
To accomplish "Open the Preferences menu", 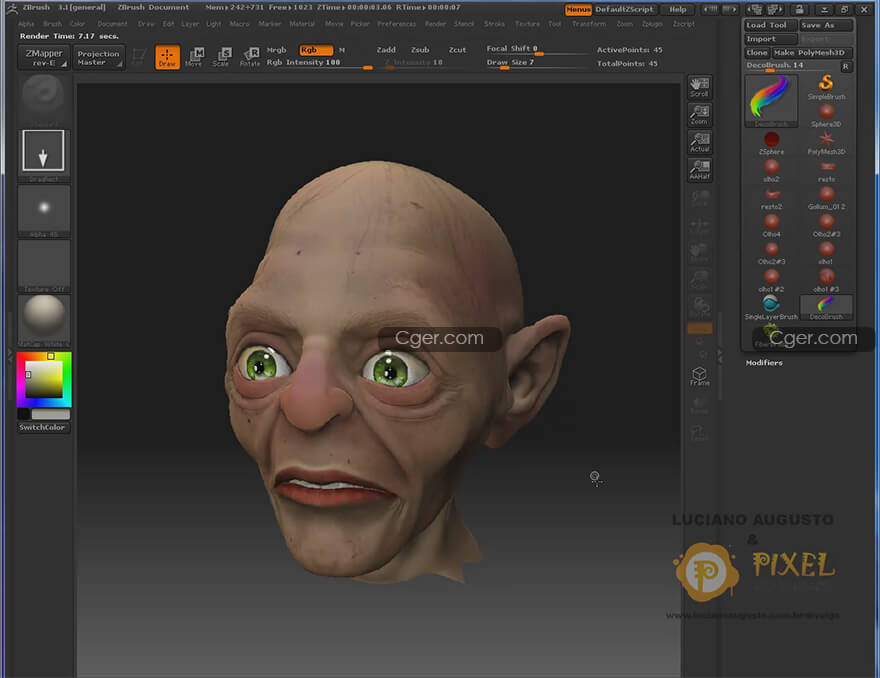I will point(396,24).
